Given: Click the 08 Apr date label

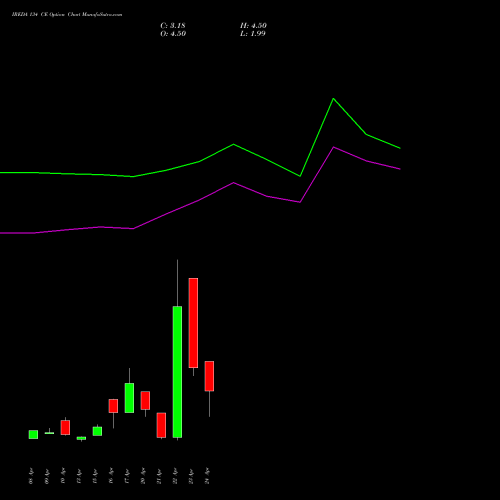Looking at the screenshot, I should 31,476.
